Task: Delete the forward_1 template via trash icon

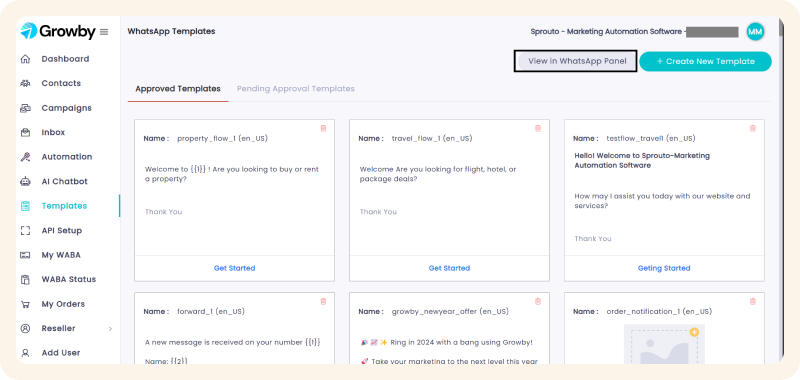Action: pos(323,301)
